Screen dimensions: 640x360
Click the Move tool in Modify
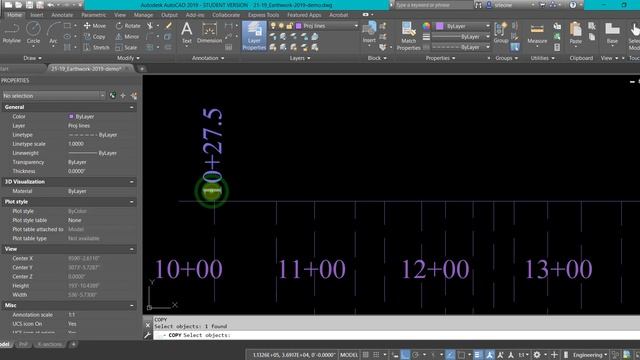(95, 26)
